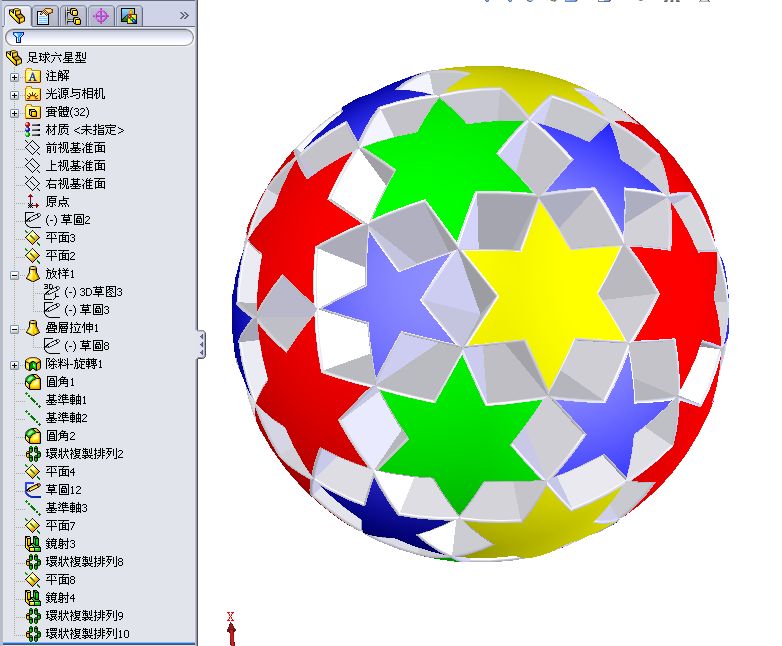Select the 基準軸1 axis icon
This screenshot has height=646, width=782.
32,400
